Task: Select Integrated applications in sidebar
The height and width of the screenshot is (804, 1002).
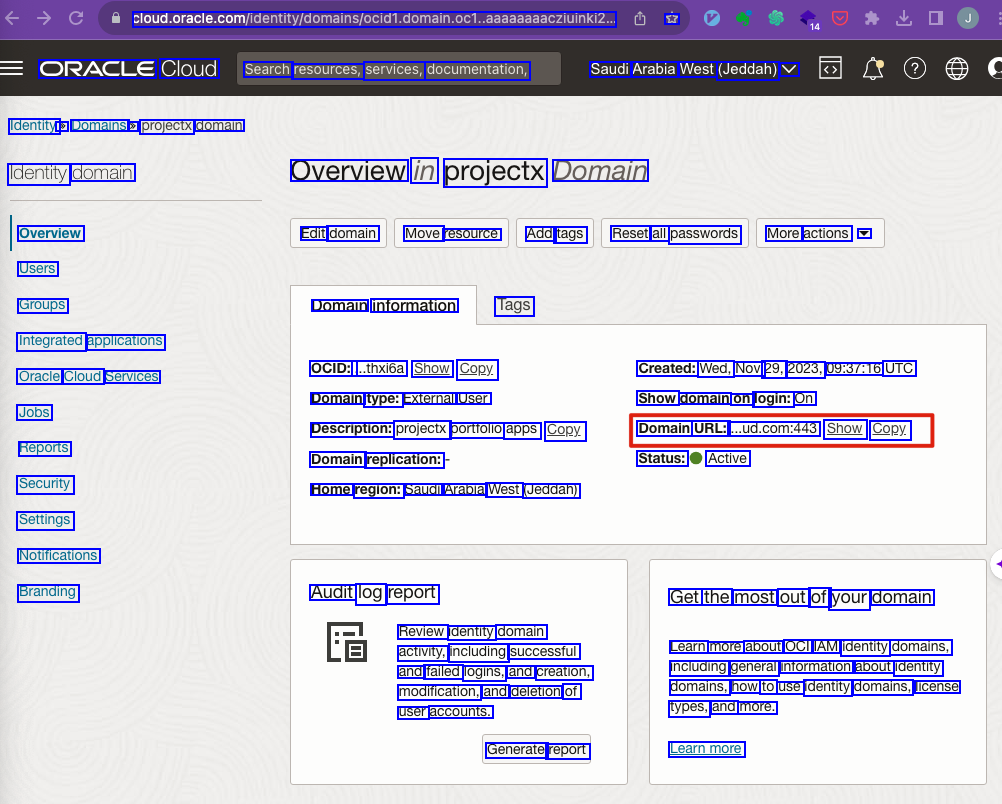Action: (x=90, y=341)
